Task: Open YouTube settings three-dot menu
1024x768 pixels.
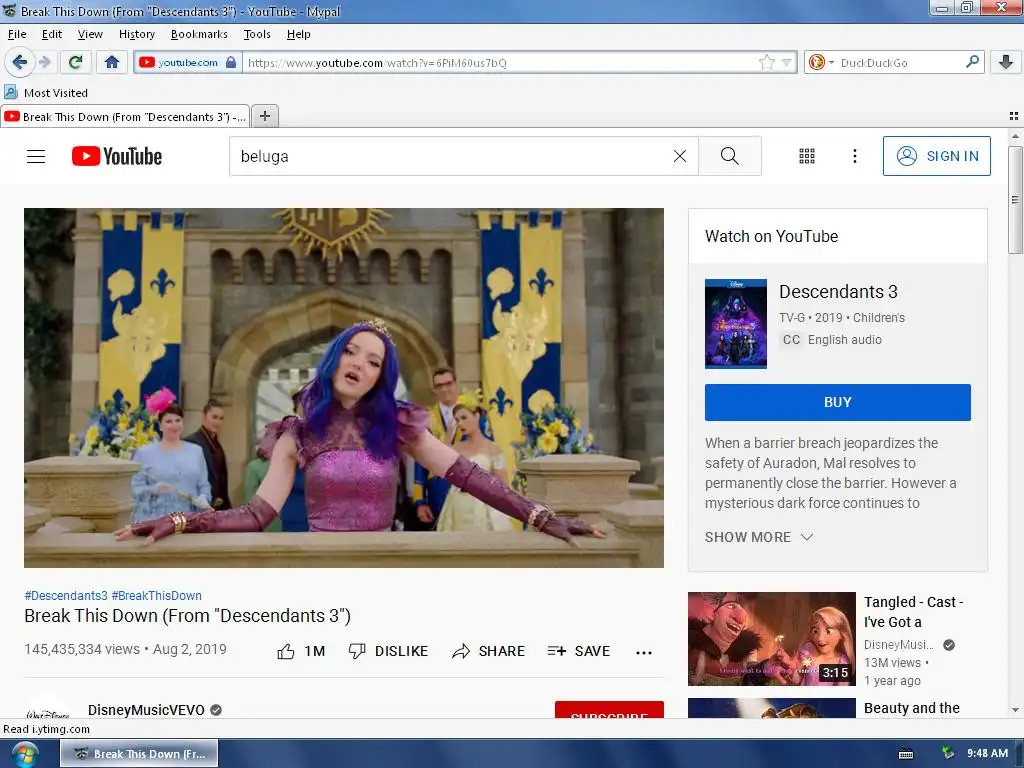Action: click(854, 156)
